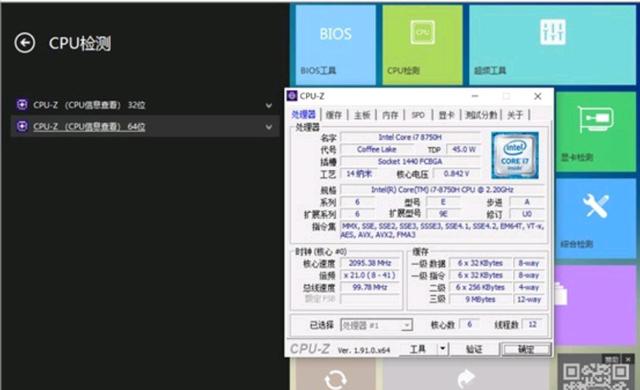
Task: Switch to the 内存 tab in CPU-Z
Action: point(390,115)
